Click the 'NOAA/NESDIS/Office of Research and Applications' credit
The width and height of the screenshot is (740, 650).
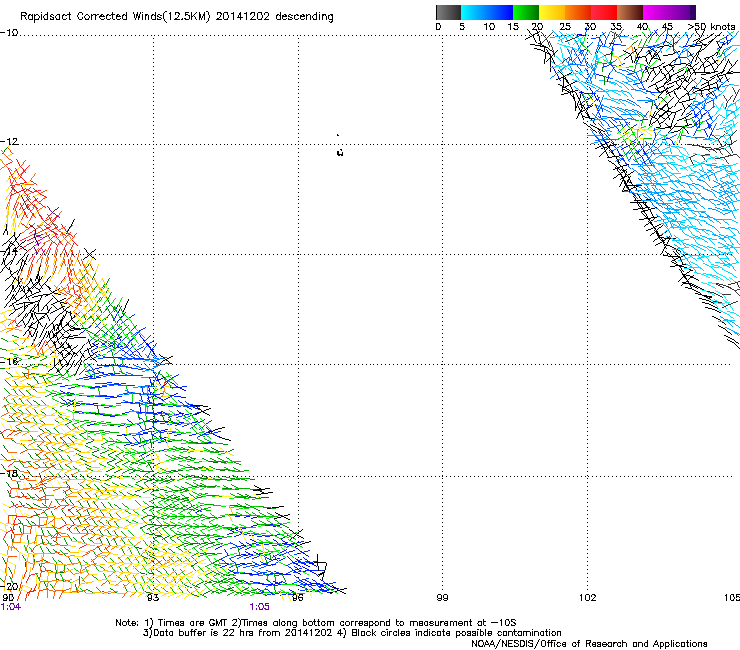(589, 644)
